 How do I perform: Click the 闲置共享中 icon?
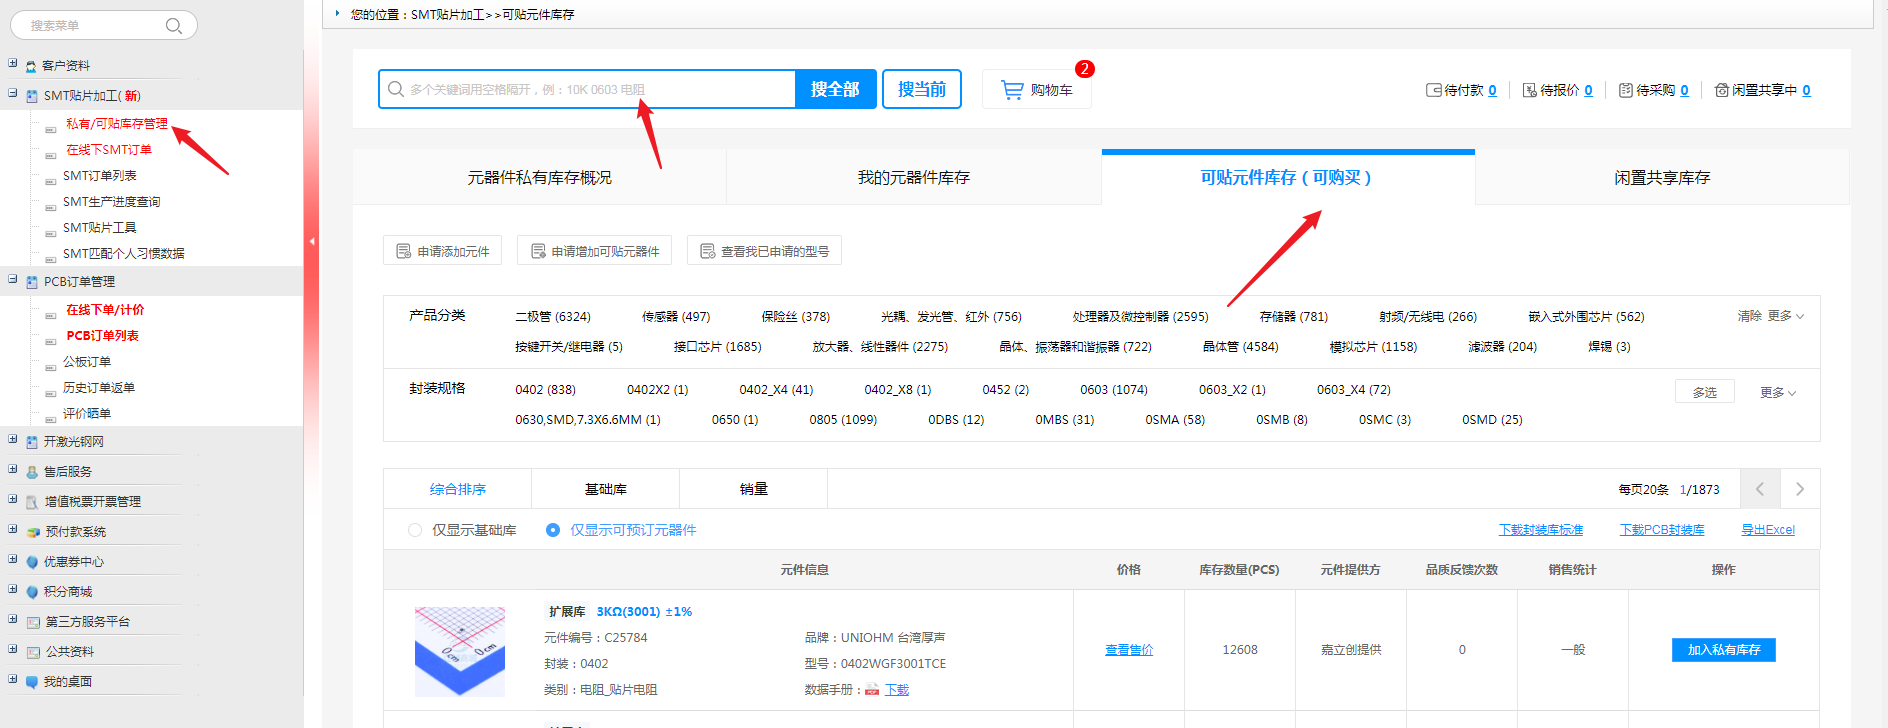tap(1721, 90)
